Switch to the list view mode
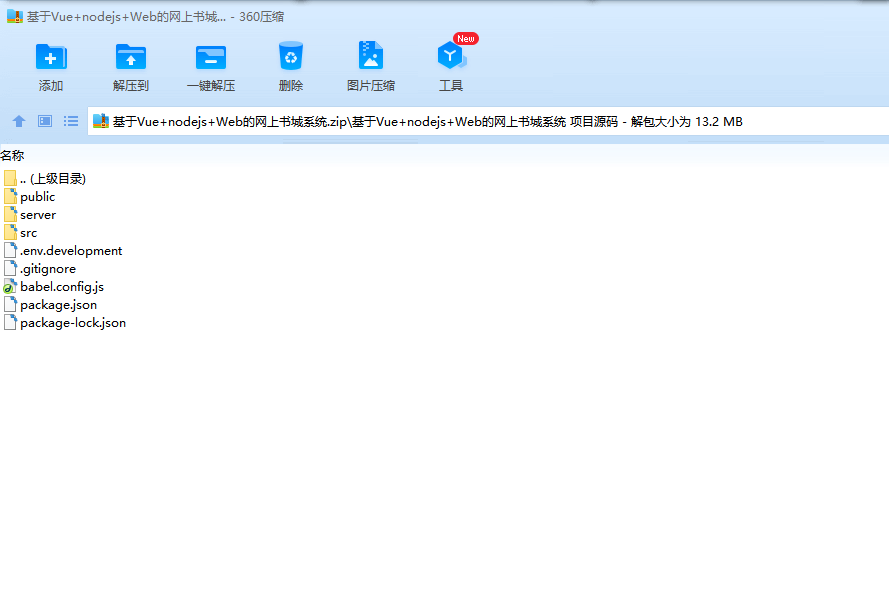 point(71,121)
